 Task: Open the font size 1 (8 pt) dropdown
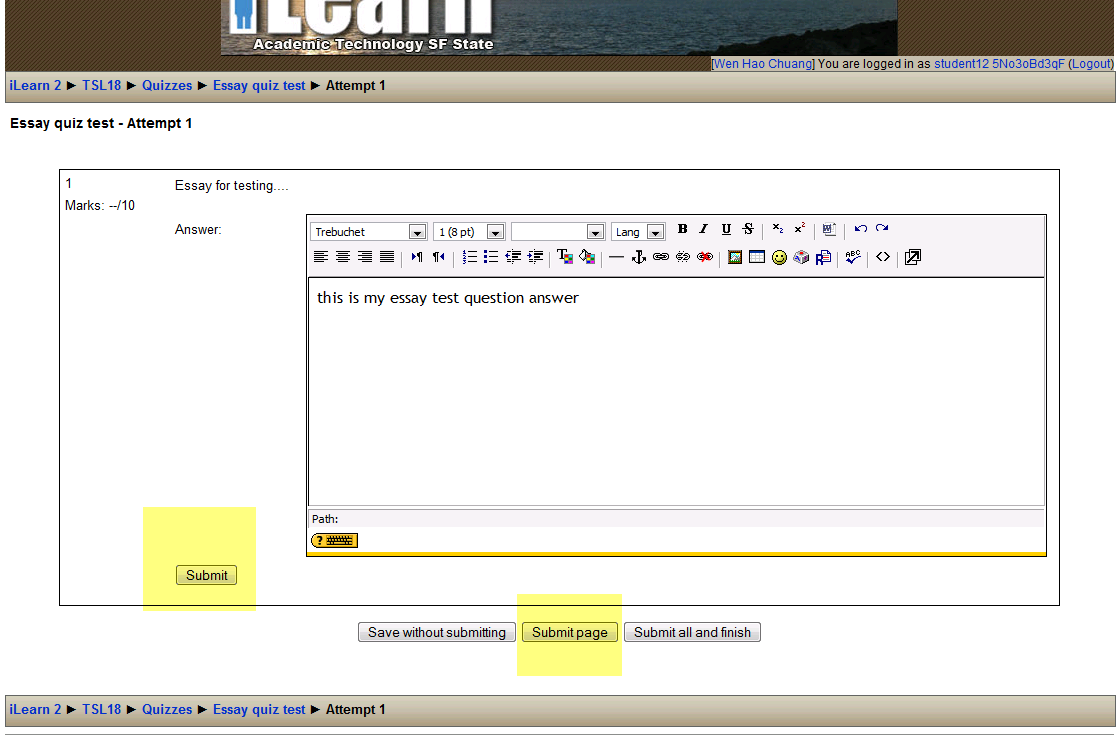(469, 232)
